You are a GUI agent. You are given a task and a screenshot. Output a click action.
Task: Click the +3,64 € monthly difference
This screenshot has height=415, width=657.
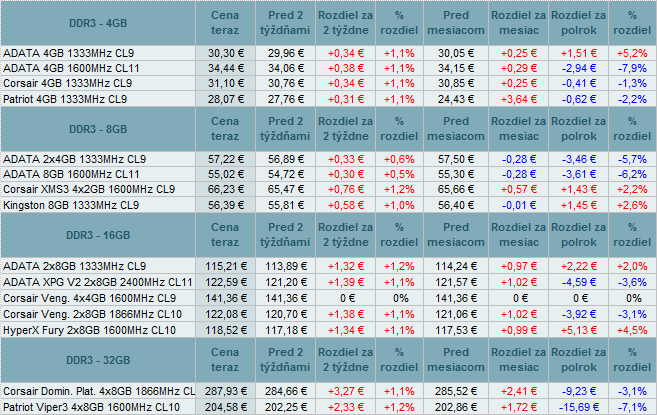[519, 99]
